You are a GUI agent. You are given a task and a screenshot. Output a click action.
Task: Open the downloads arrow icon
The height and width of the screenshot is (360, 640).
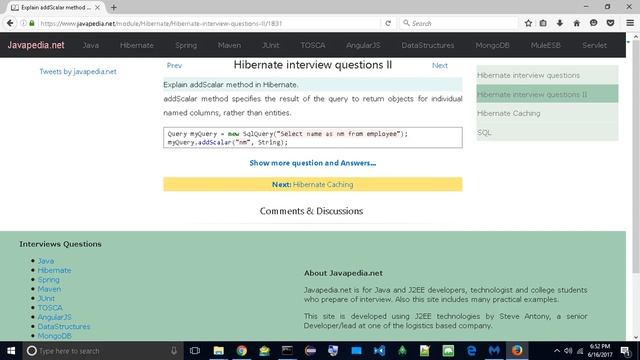click(560, 23)
